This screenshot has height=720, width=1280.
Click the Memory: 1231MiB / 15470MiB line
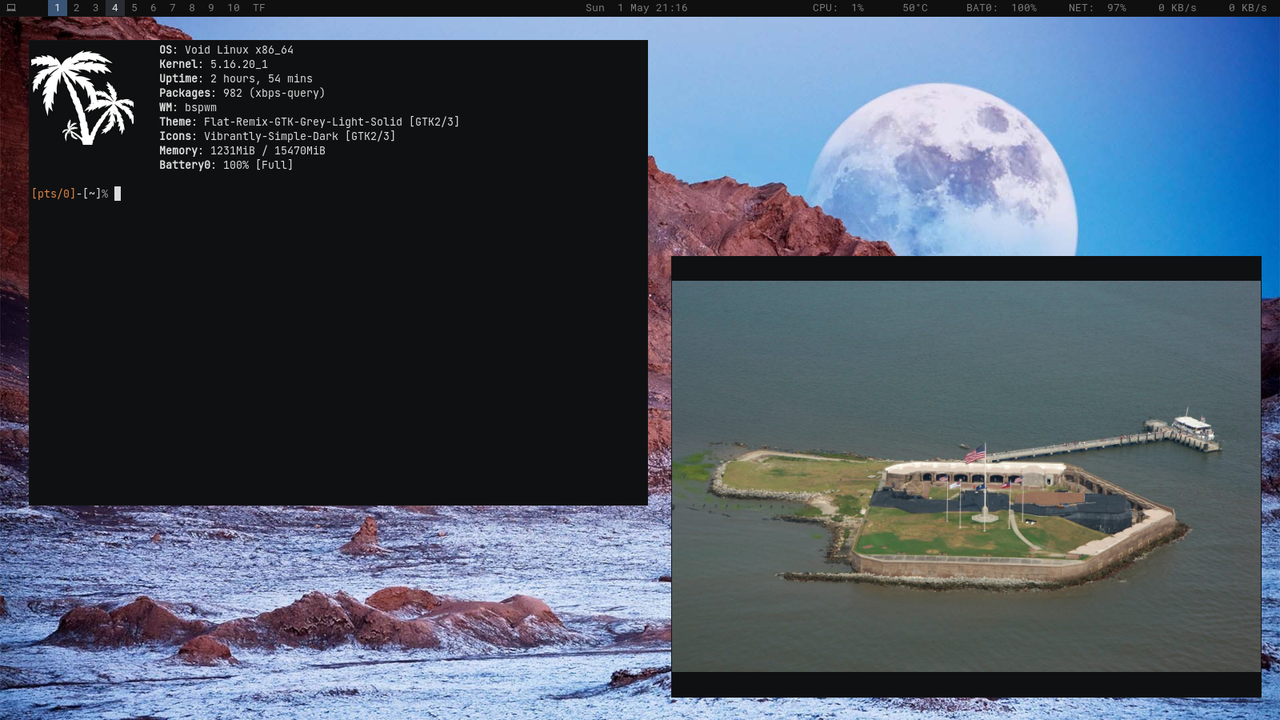point(242,151)
